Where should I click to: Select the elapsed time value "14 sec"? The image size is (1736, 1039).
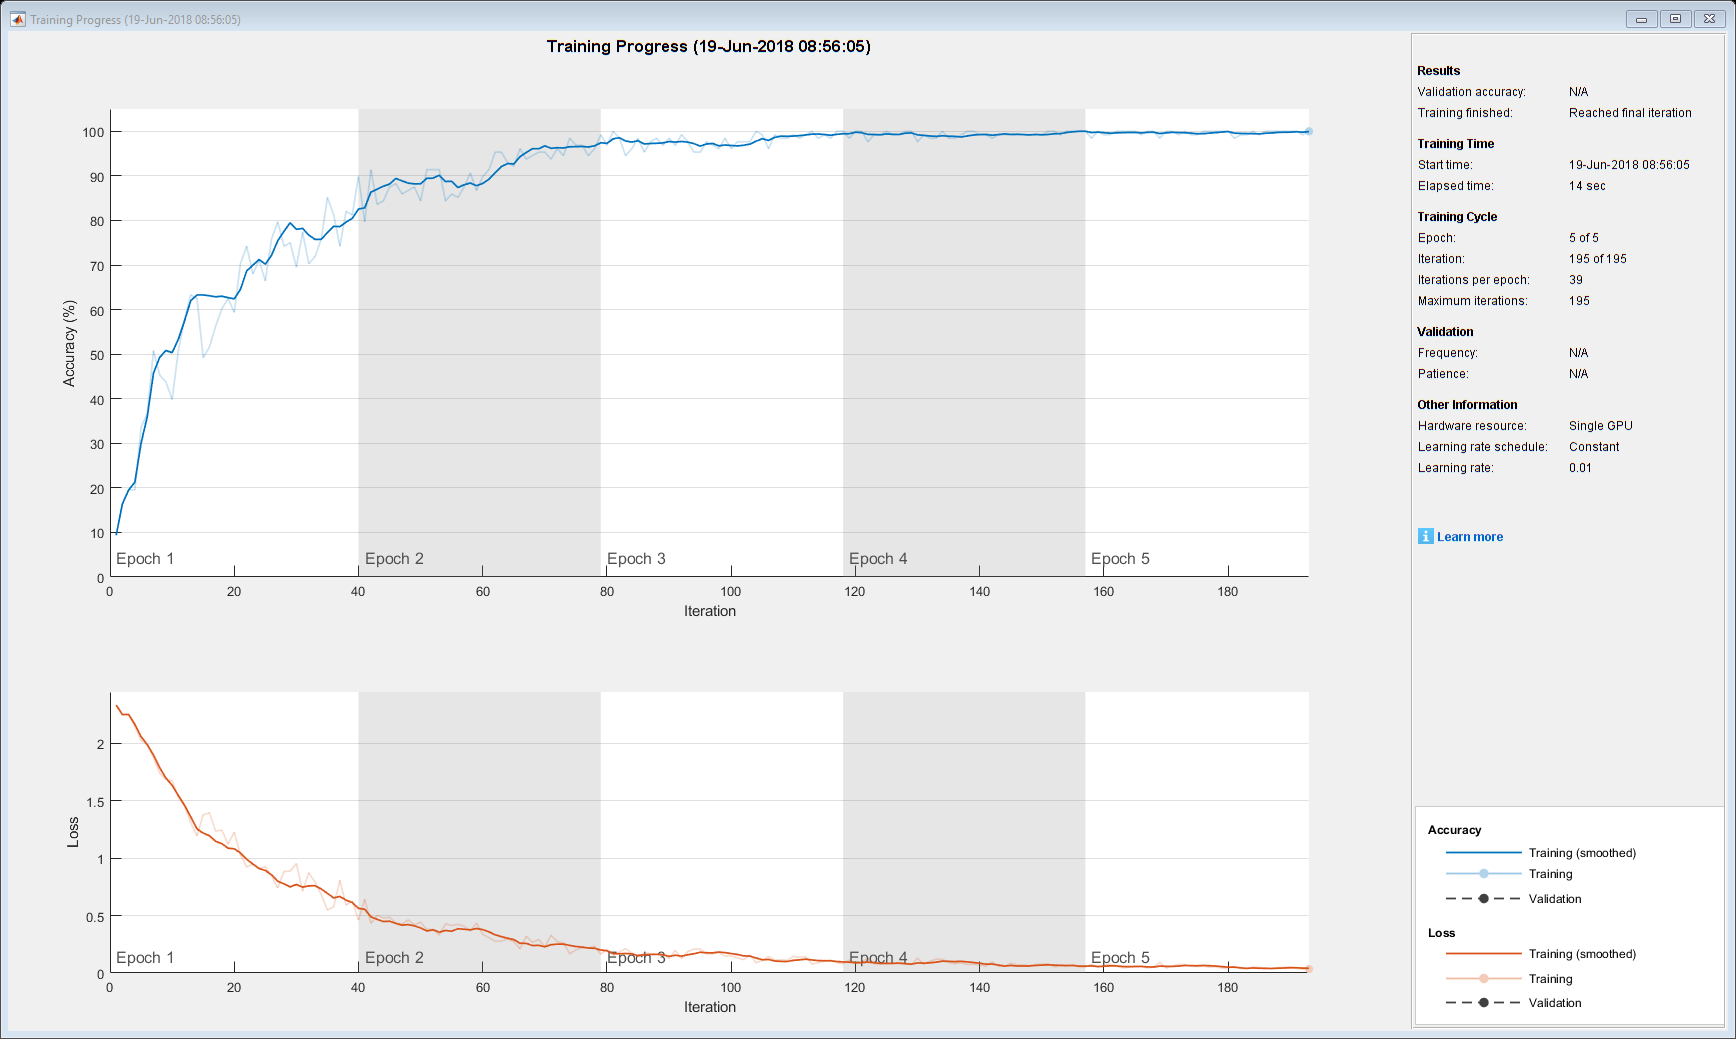click(x=1587, y=186)
